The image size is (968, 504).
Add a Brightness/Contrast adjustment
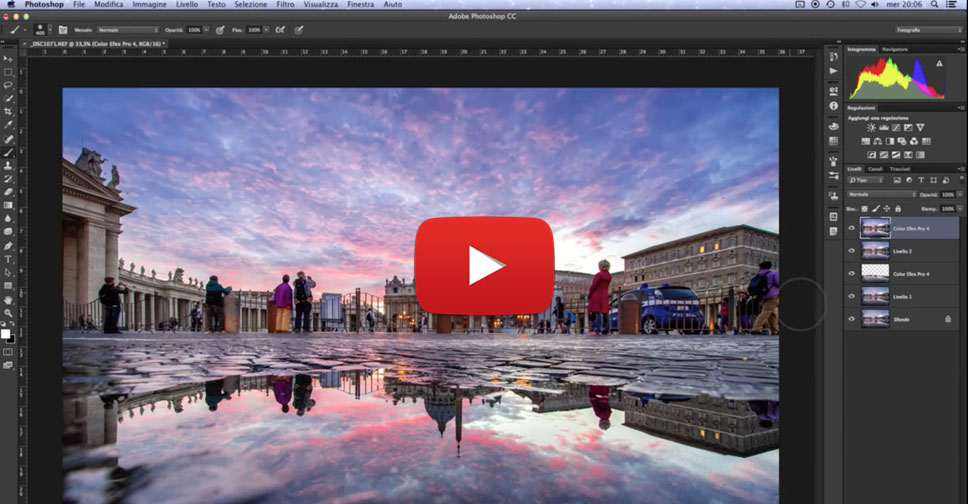point(871,128)
